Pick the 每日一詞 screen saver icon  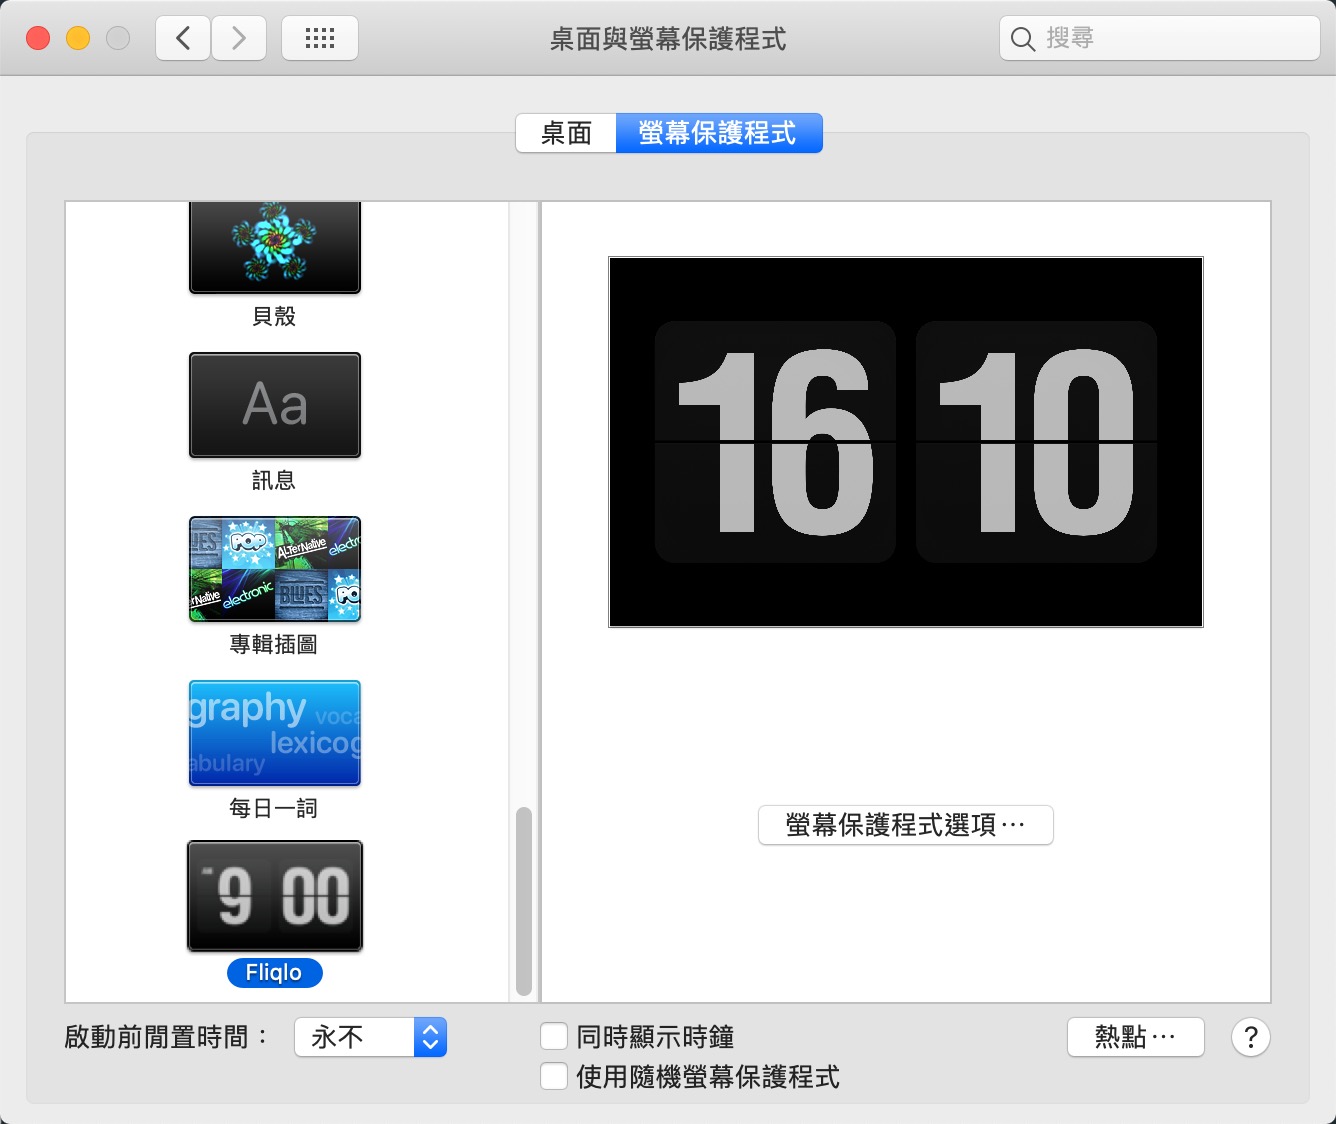[x=274, y=733]
